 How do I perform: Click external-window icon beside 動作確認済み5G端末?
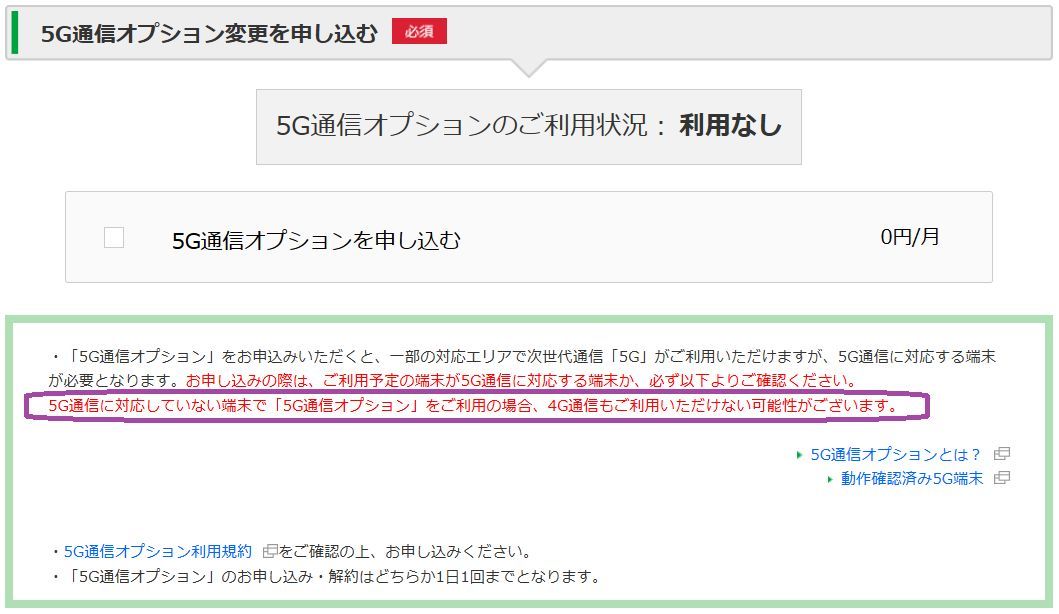pyautogui.click(x=1002, y=478)
